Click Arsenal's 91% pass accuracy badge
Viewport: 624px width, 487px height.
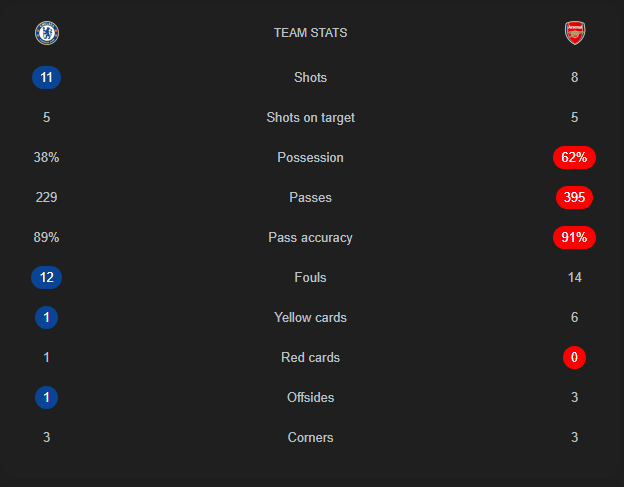(575, 237)
